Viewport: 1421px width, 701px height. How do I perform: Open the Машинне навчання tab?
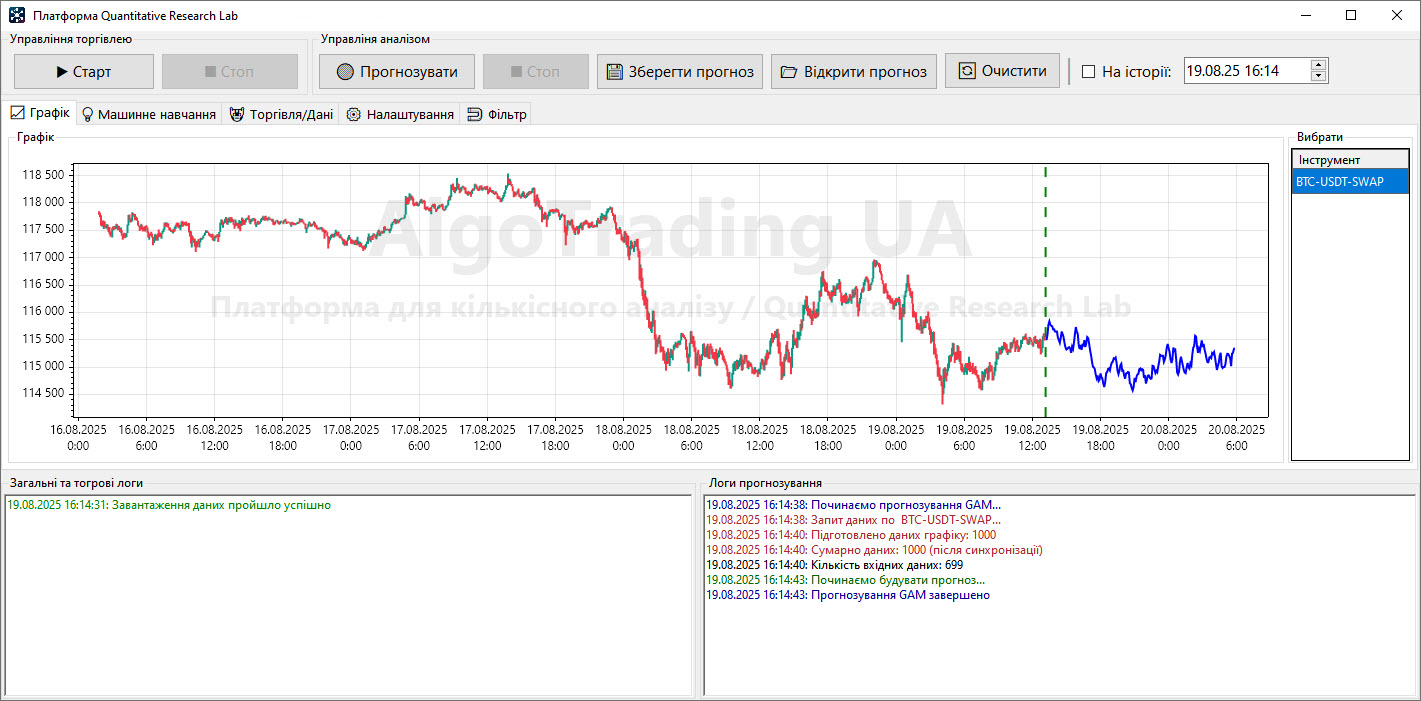click(x=148, y=114)
